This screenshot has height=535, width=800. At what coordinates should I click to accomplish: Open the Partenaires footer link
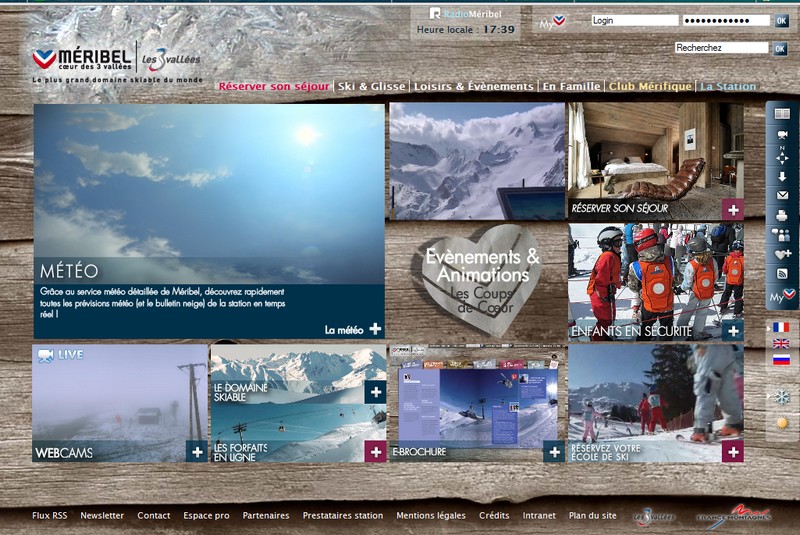click(266, 516)
